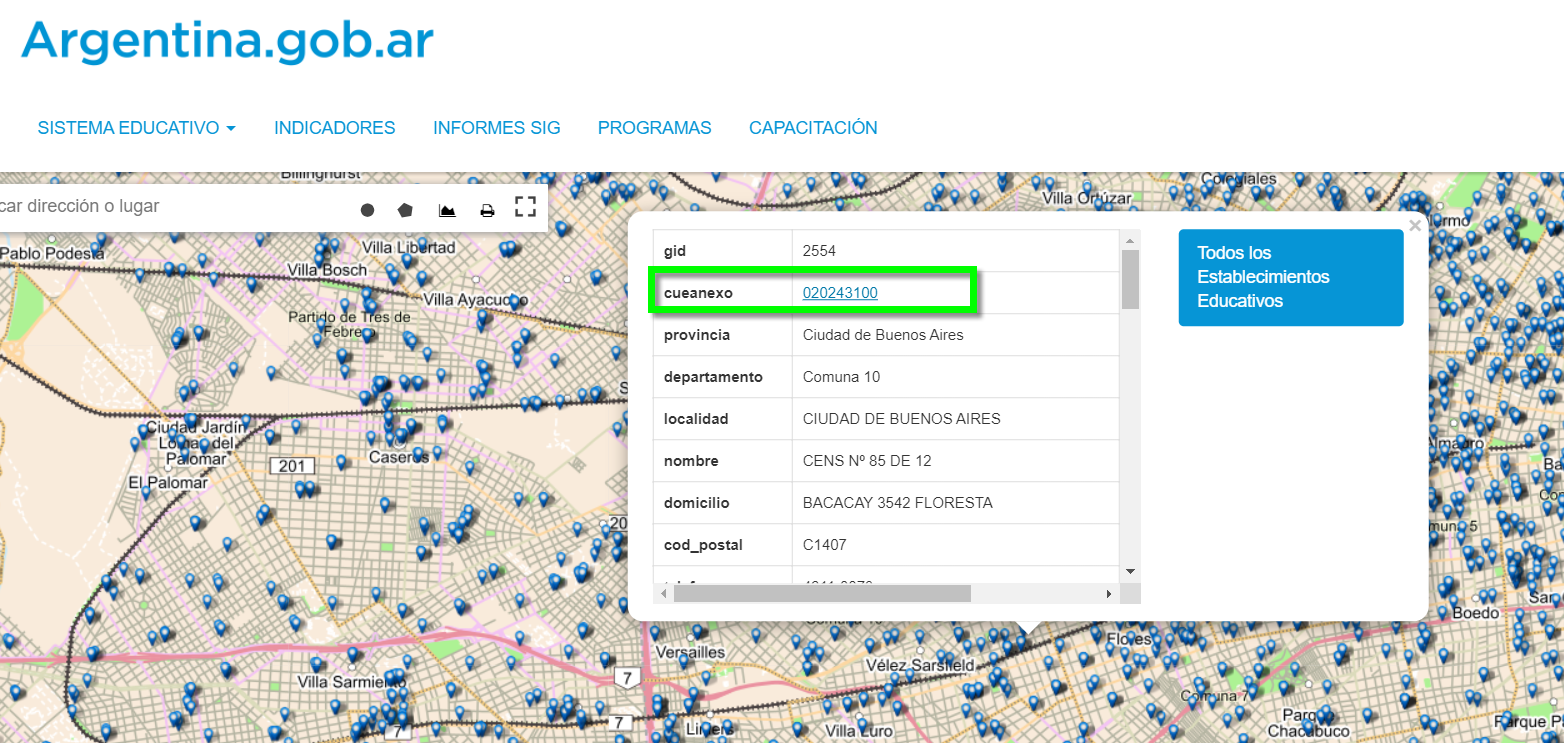This screenshot has height=743, width=1564.
Task: Open the area chart profile tool
Action: click(447, 210)
